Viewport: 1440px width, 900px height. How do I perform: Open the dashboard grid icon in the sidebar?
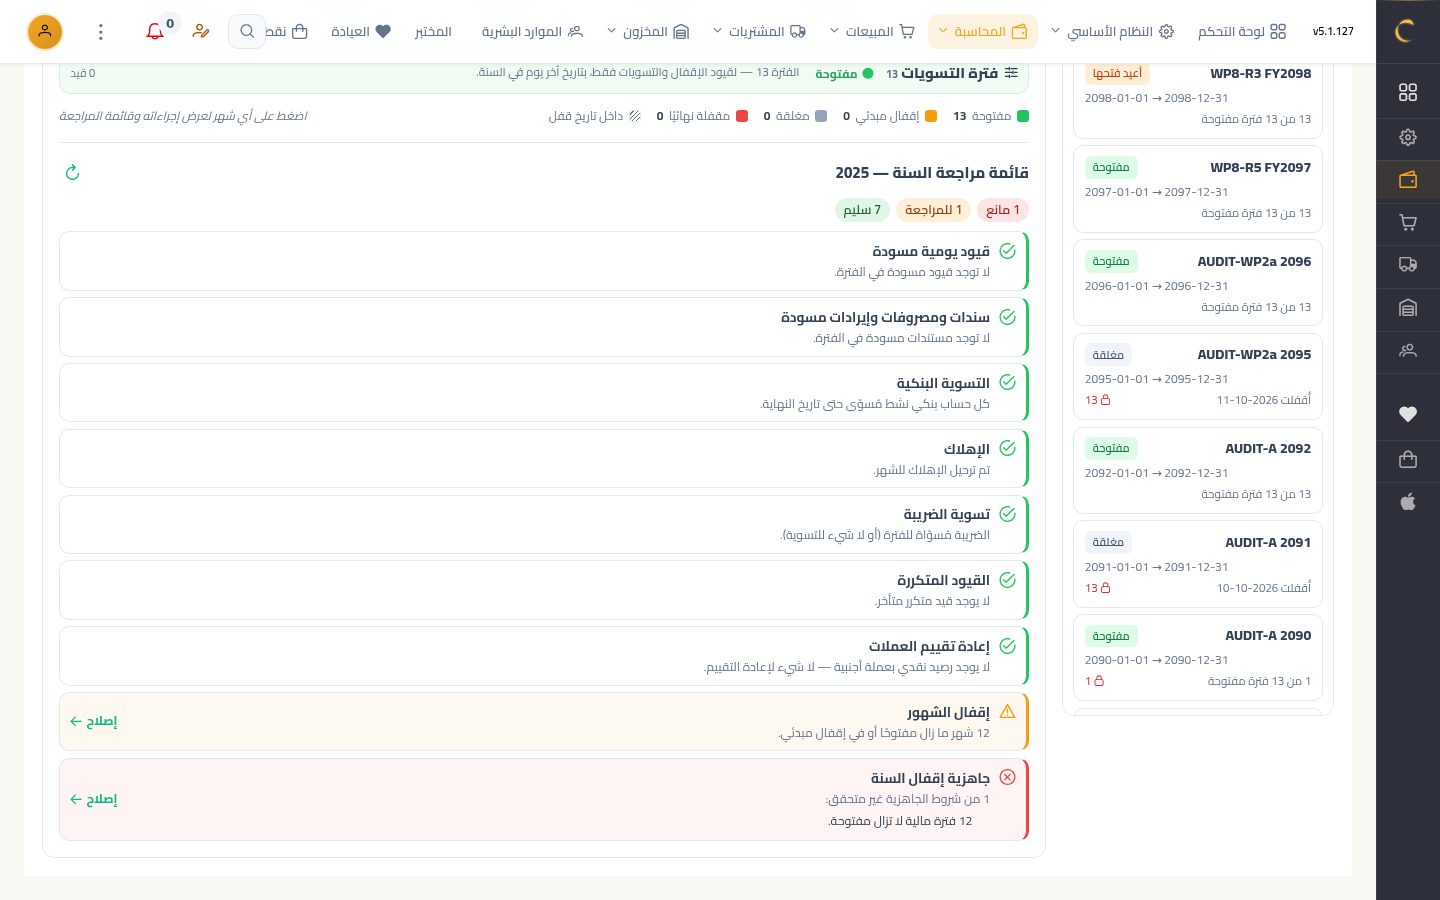1408,92
